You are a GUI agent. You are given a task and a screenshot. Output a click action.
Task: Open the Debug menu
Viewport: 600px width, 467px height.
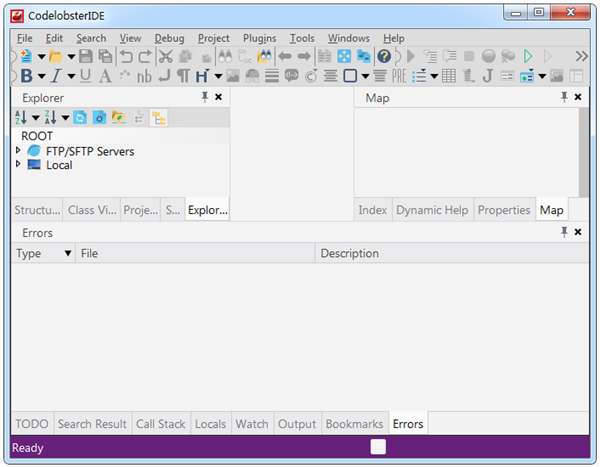coord(169,38)
